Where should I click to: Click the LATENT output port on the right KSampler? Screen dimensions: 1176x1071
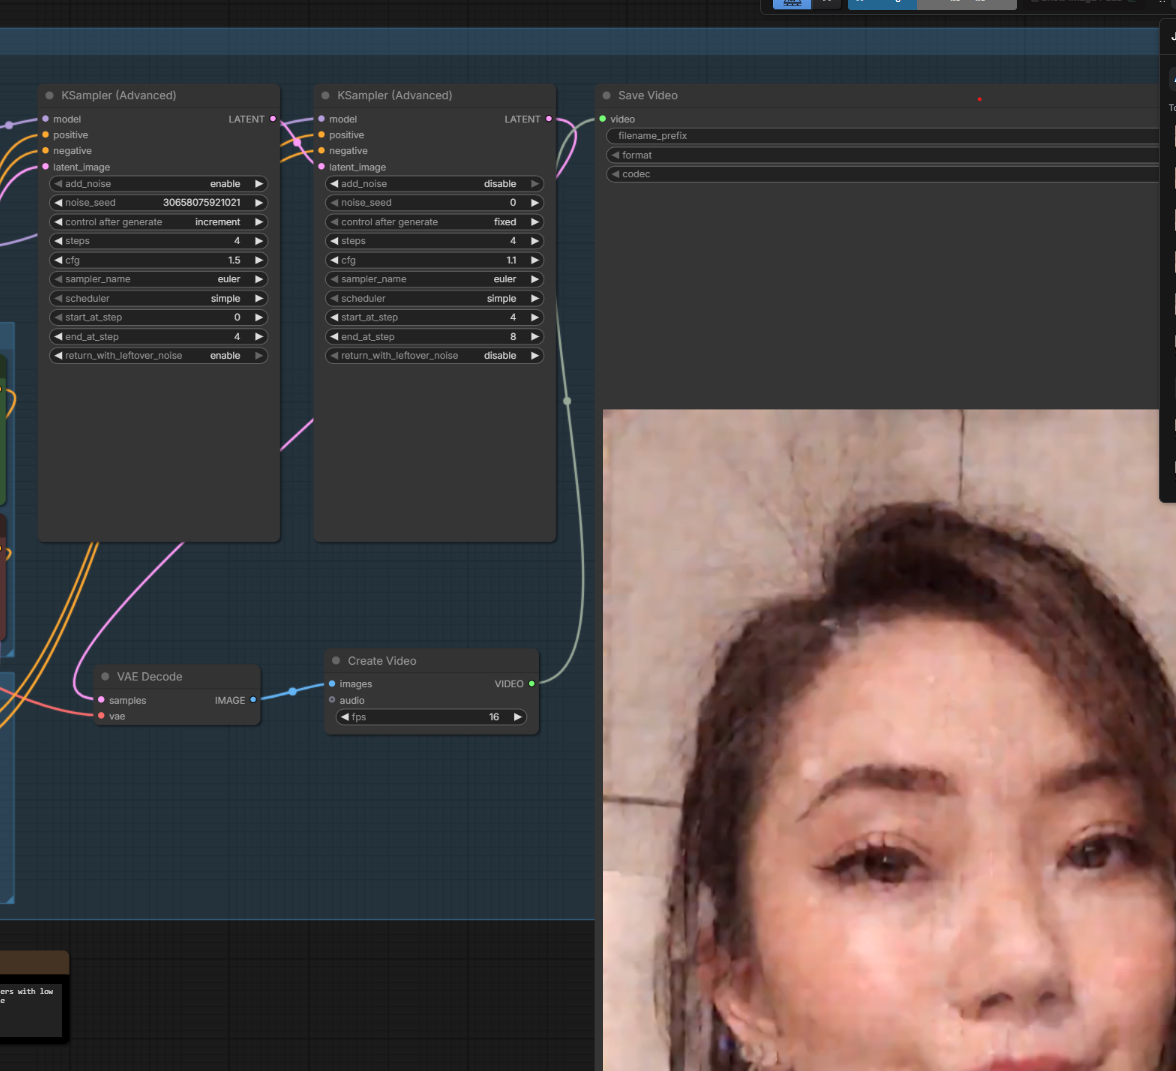pyautogui.click(x=549, y=119)
